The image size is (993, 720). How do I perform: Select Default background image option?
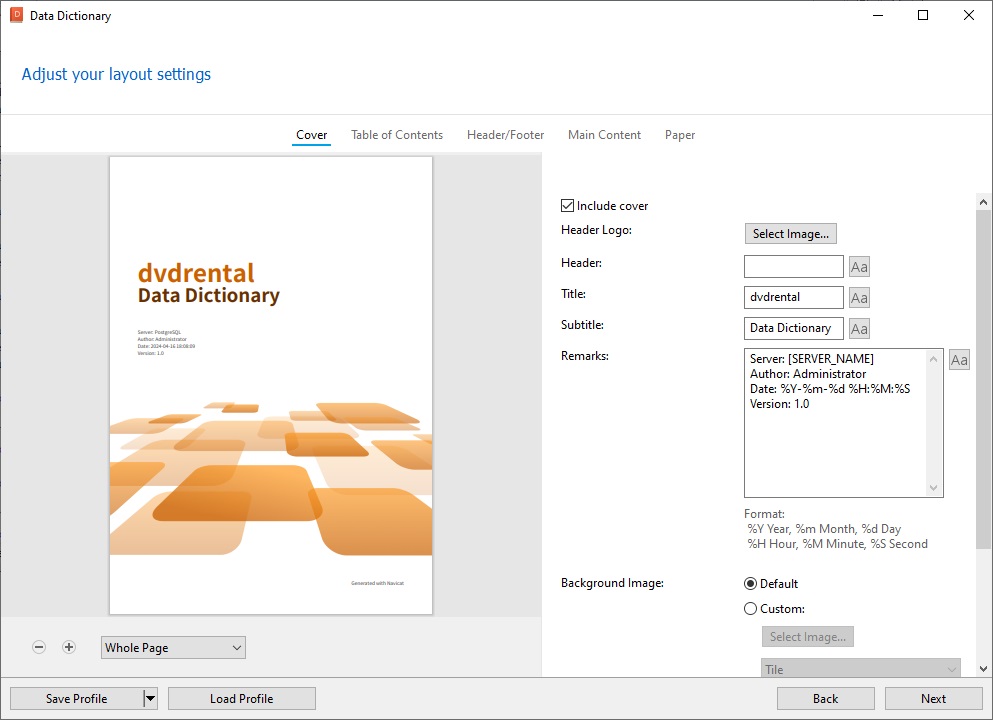750,584
